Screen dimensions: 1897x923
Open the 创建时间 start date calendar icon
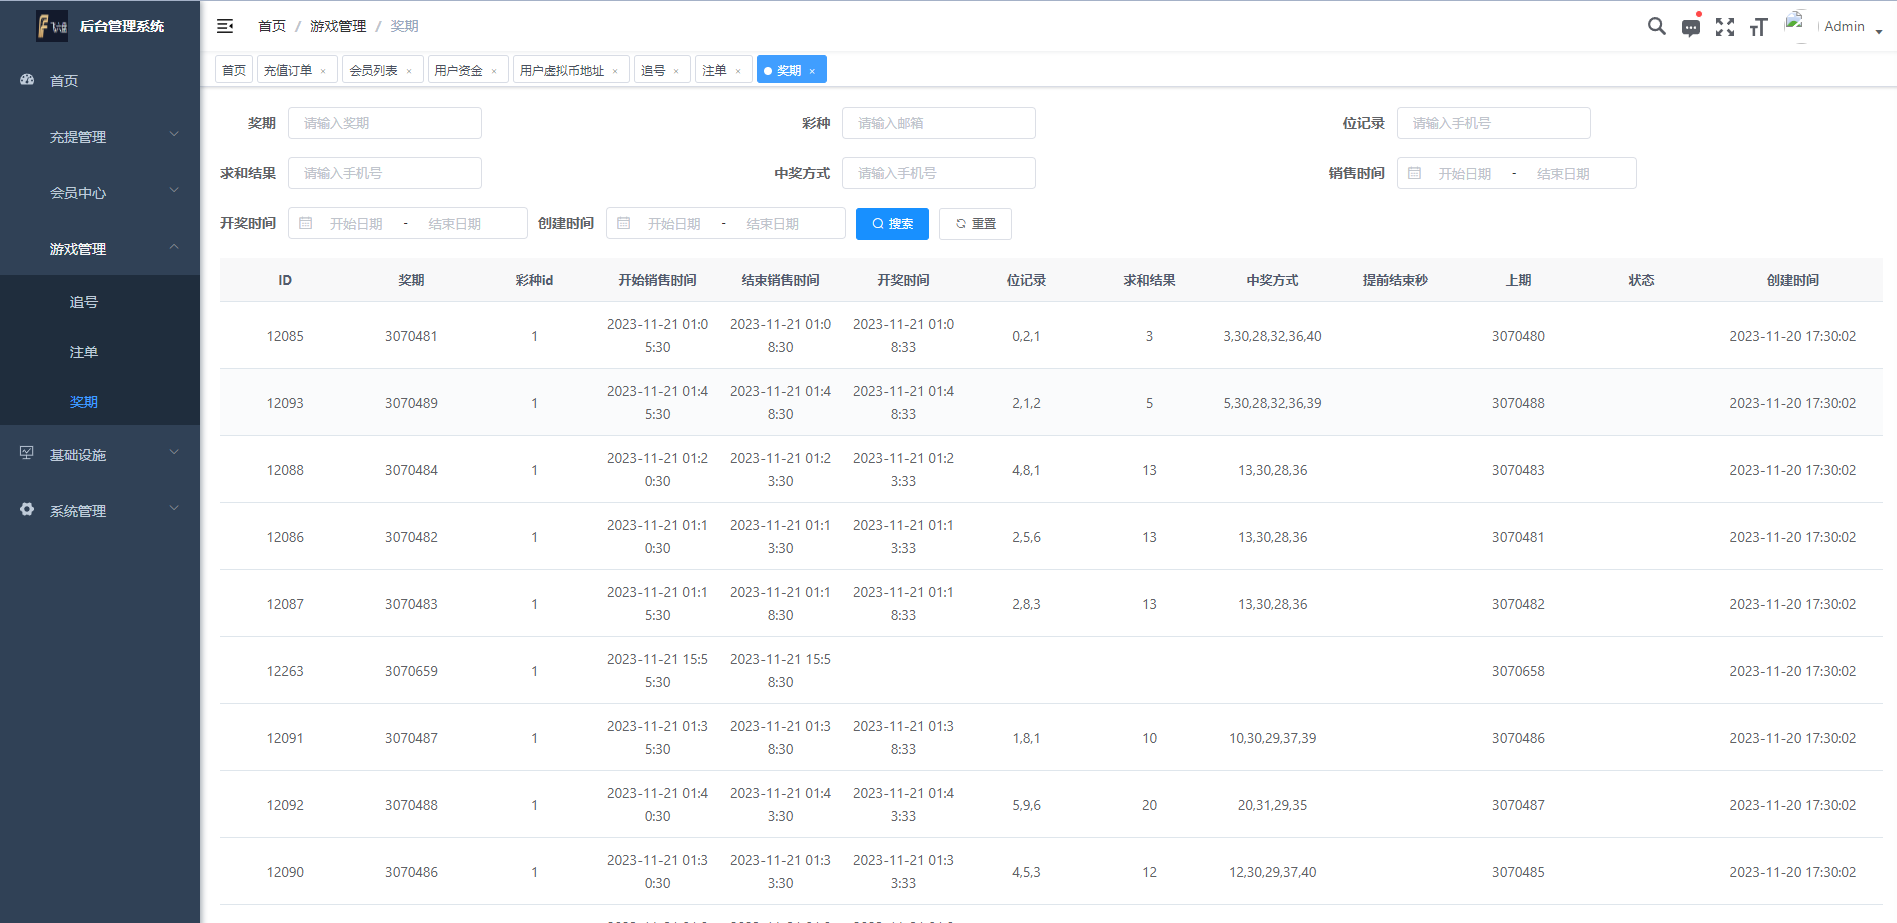tap(624, 222)
